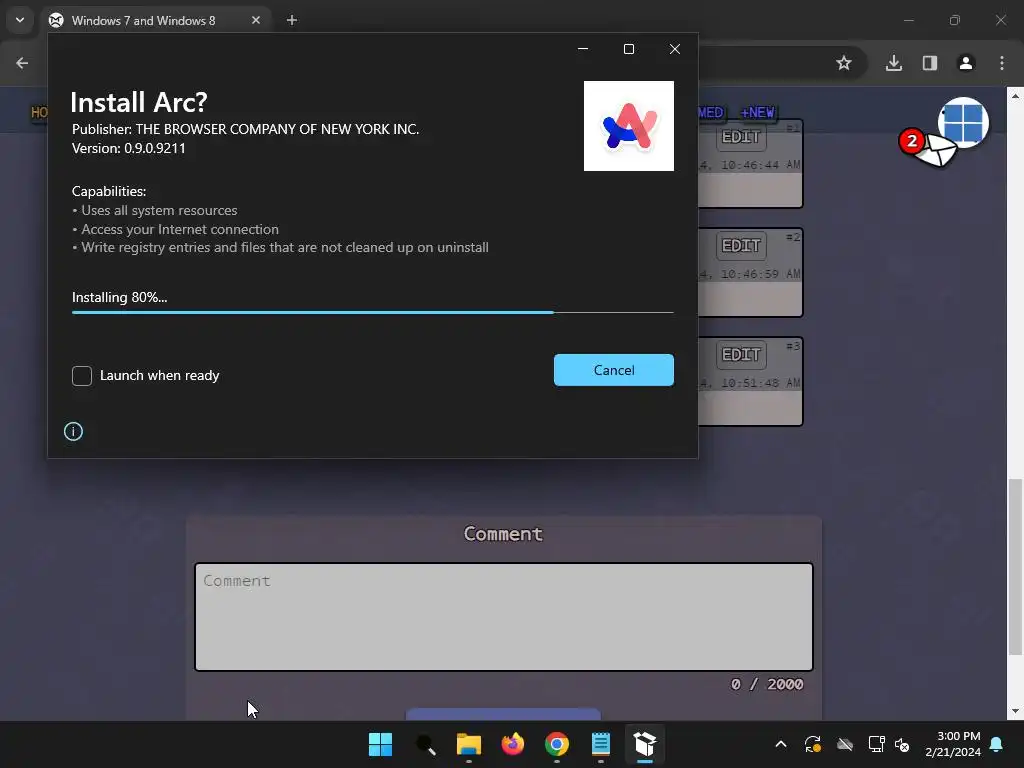Bookmark this page with star icon
The width and height of the screenshot is (1024, 768).
[x=844, y=63]
